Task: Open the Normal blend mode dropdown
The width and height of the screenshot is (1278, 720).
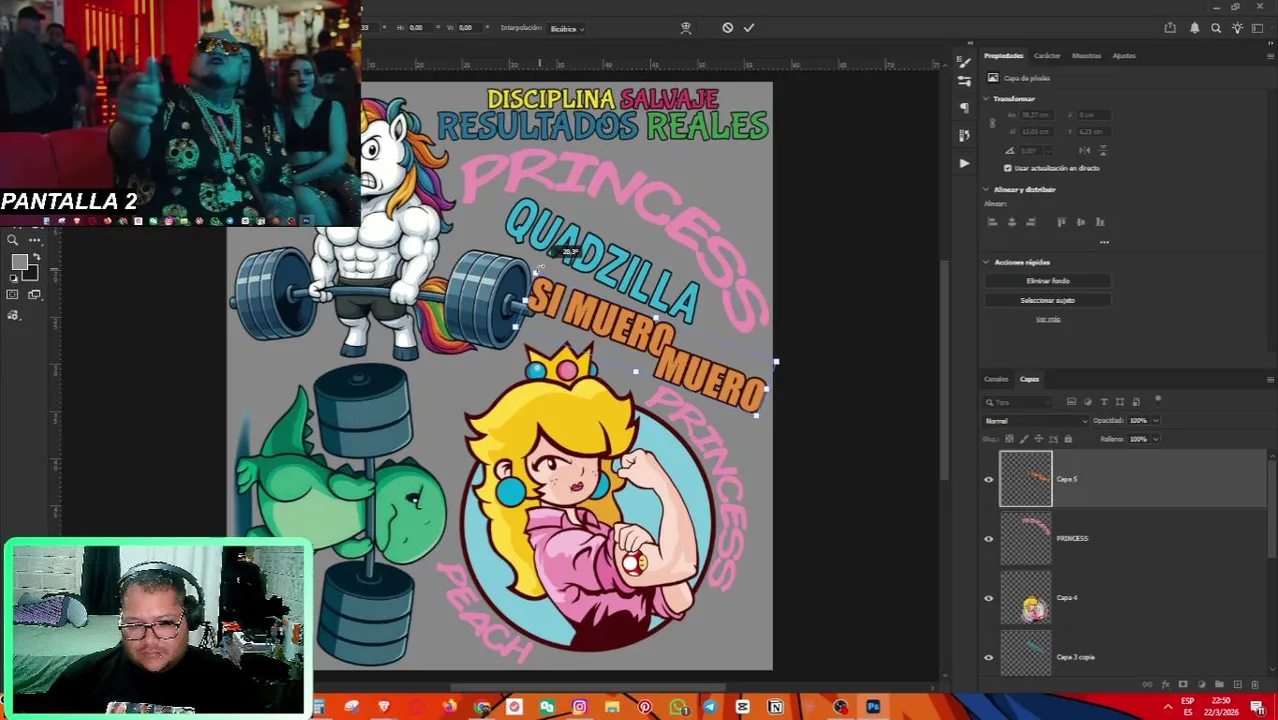Action: 1036,421
